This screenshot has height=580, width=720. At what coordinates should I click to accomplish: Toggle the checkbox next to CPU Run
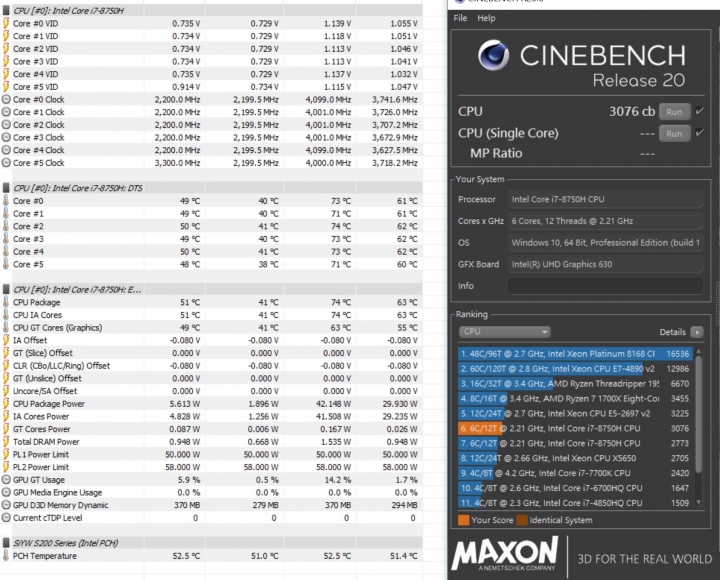[x=699, y=111]
